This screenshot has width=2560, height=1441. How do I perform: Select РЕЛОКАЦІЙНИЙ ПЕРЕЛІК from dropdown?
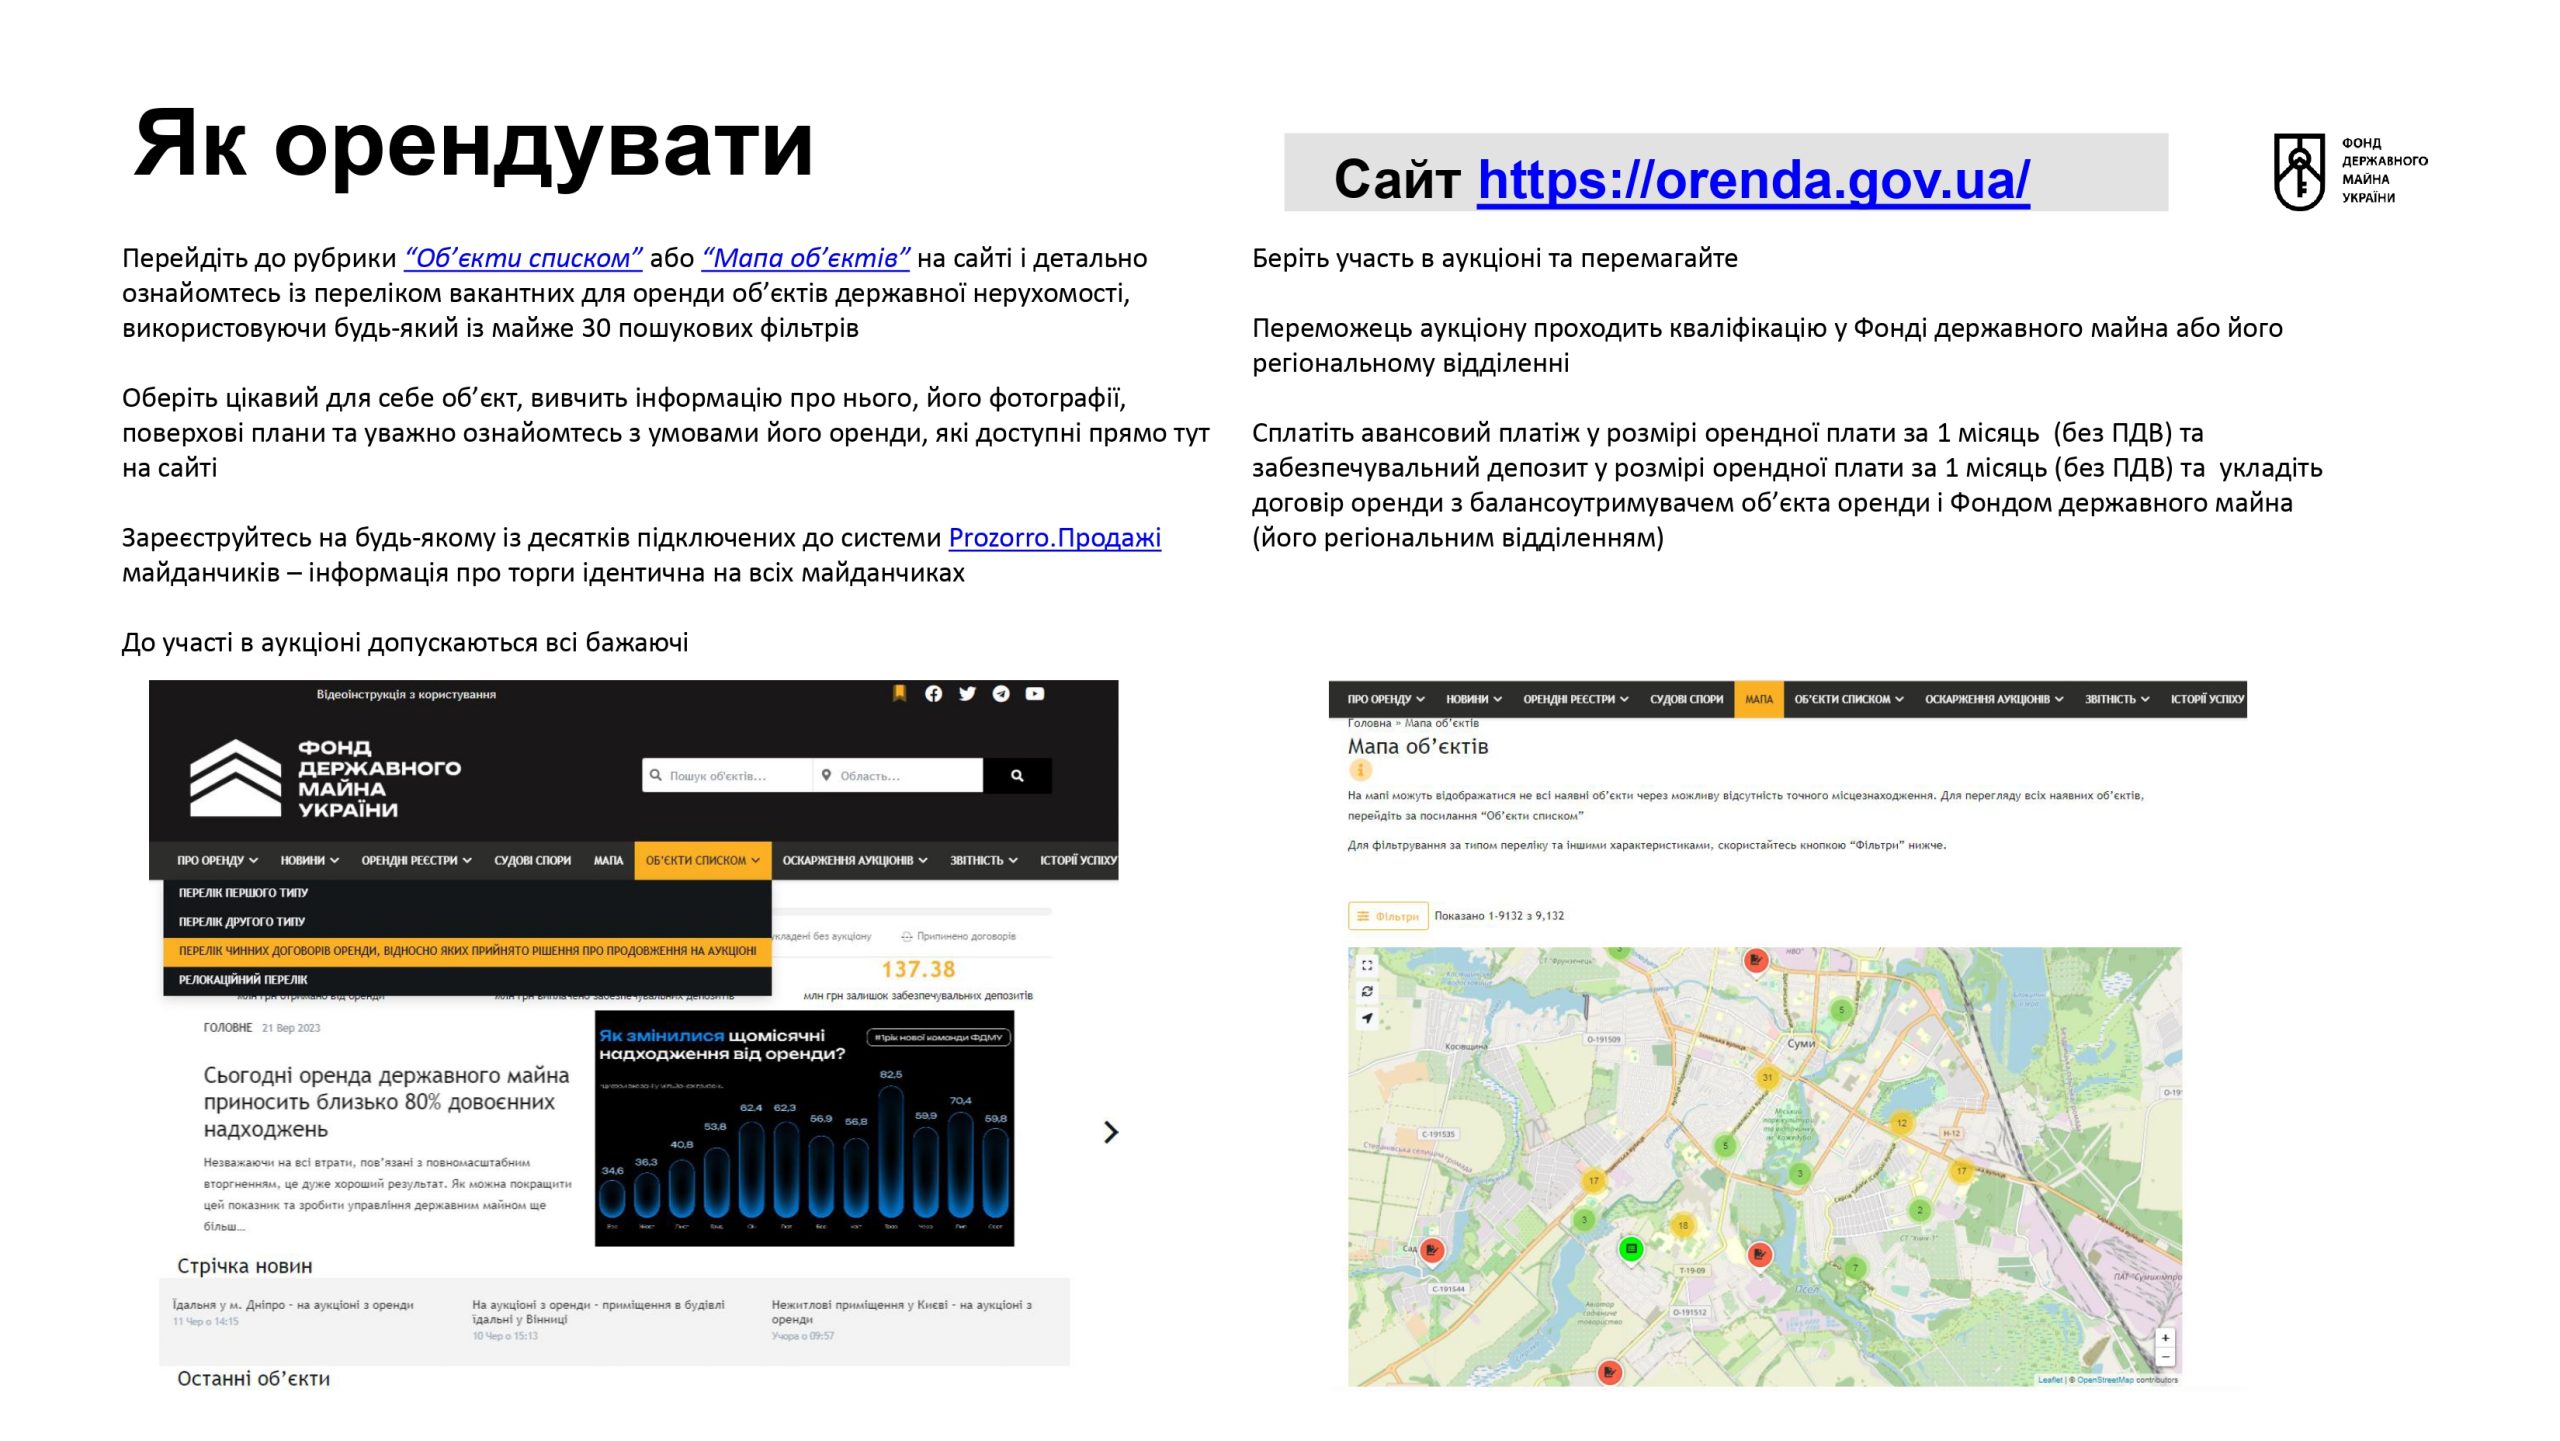point(243,980)
